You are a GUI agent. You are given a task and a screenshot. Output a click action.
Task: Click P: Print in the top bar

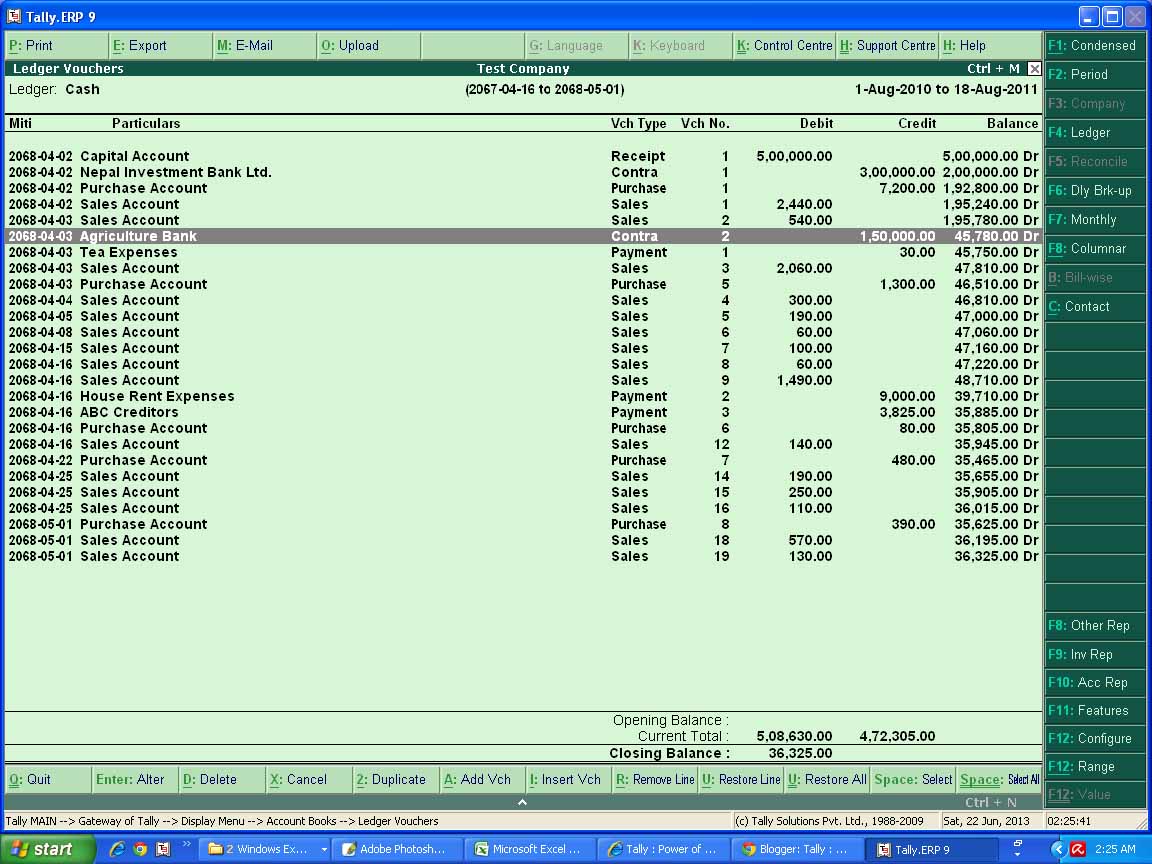pyautogui.click(x=57, y=46)
